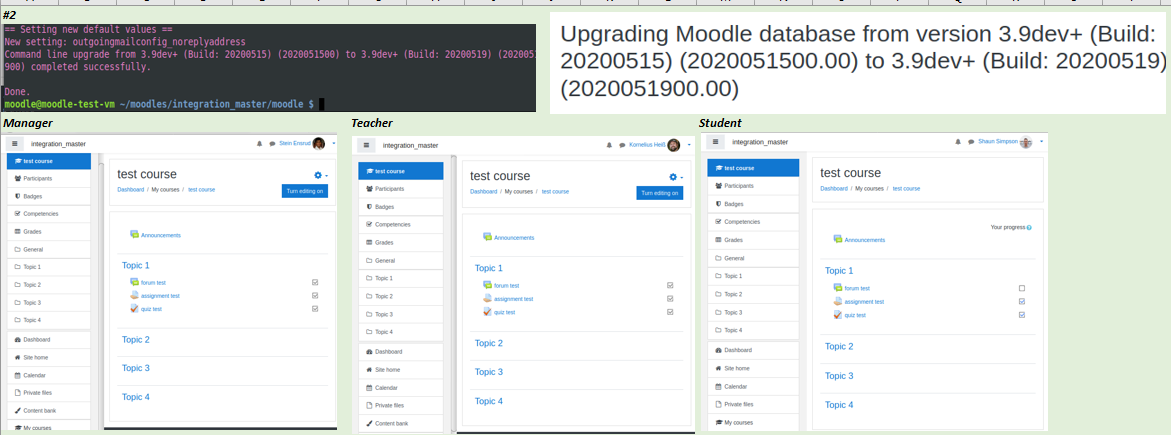Toggle quiz test completion checkbox in Student view
The height and width of the screenshot is (435, 1171).
pyautogui.click(x=1022, y=315)
